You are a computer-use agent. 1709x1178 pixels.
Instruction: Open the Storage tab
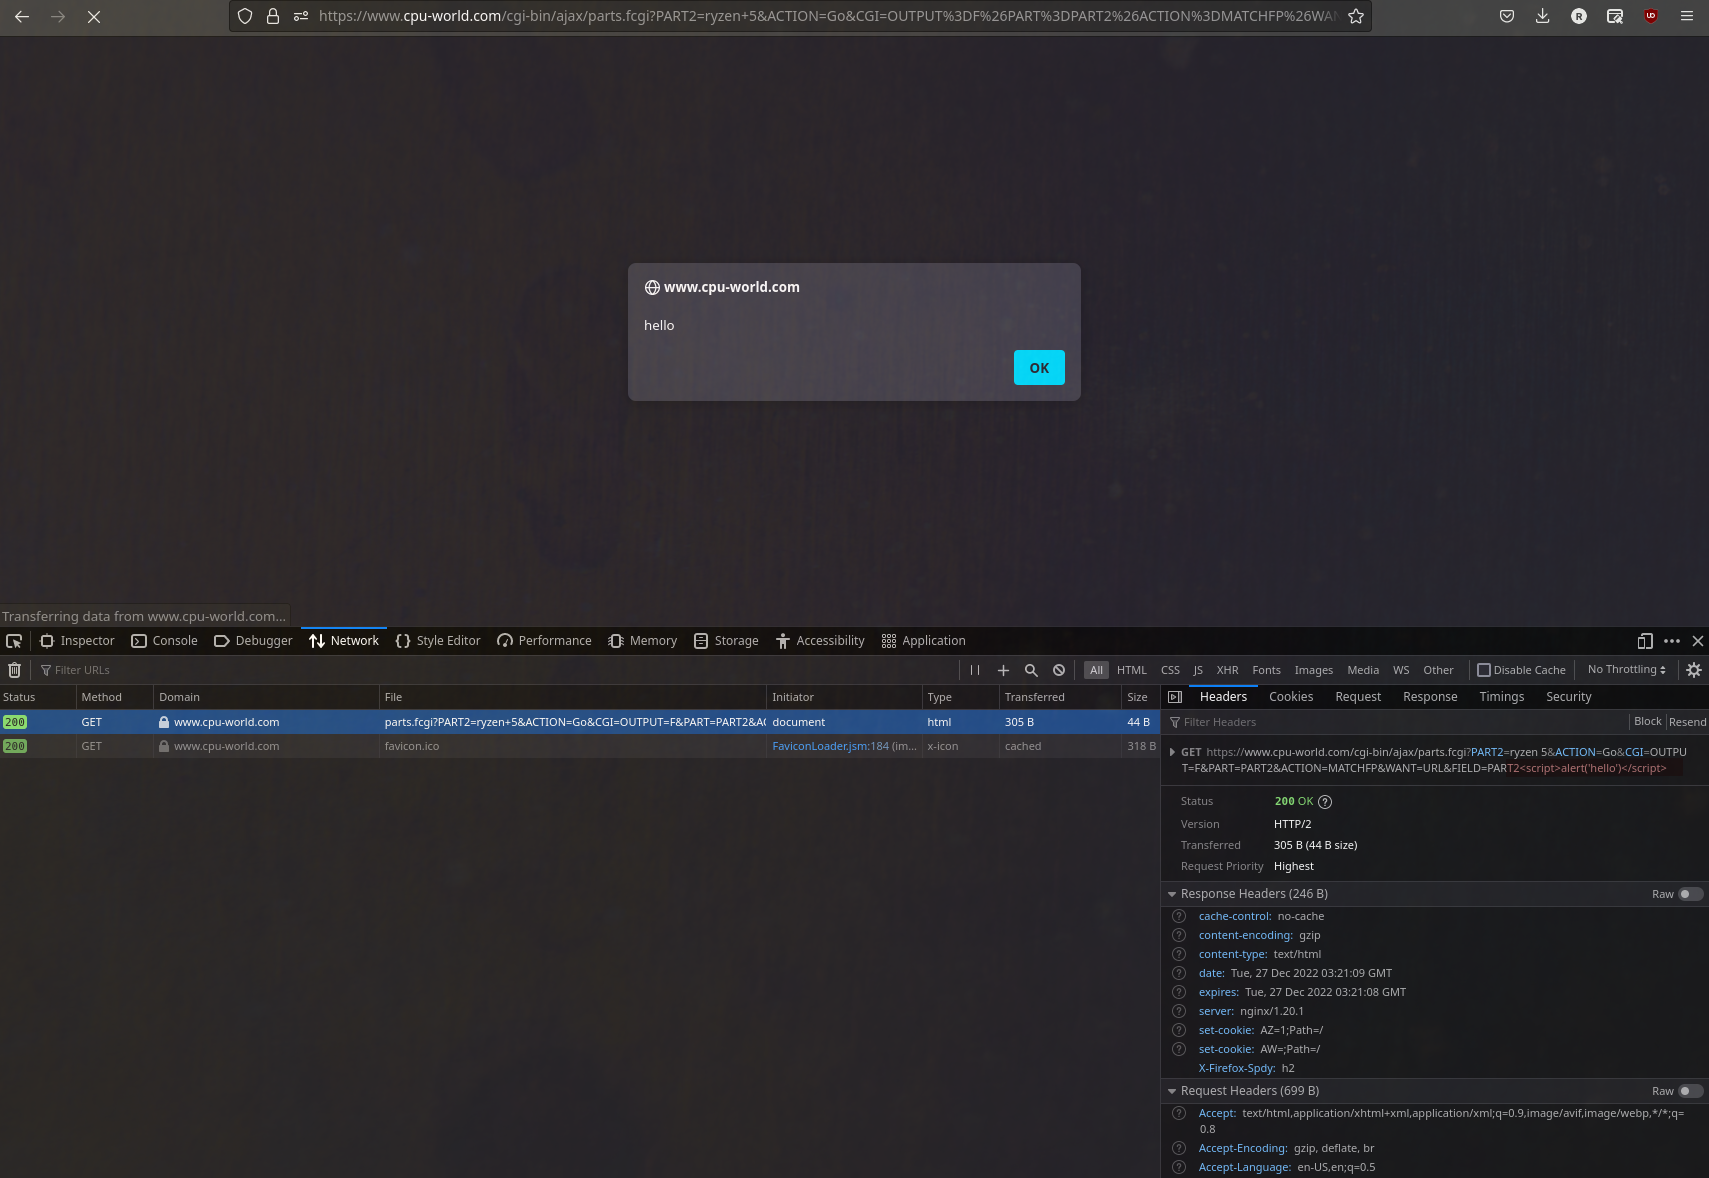pyautogui.click(x=727, y=641)
